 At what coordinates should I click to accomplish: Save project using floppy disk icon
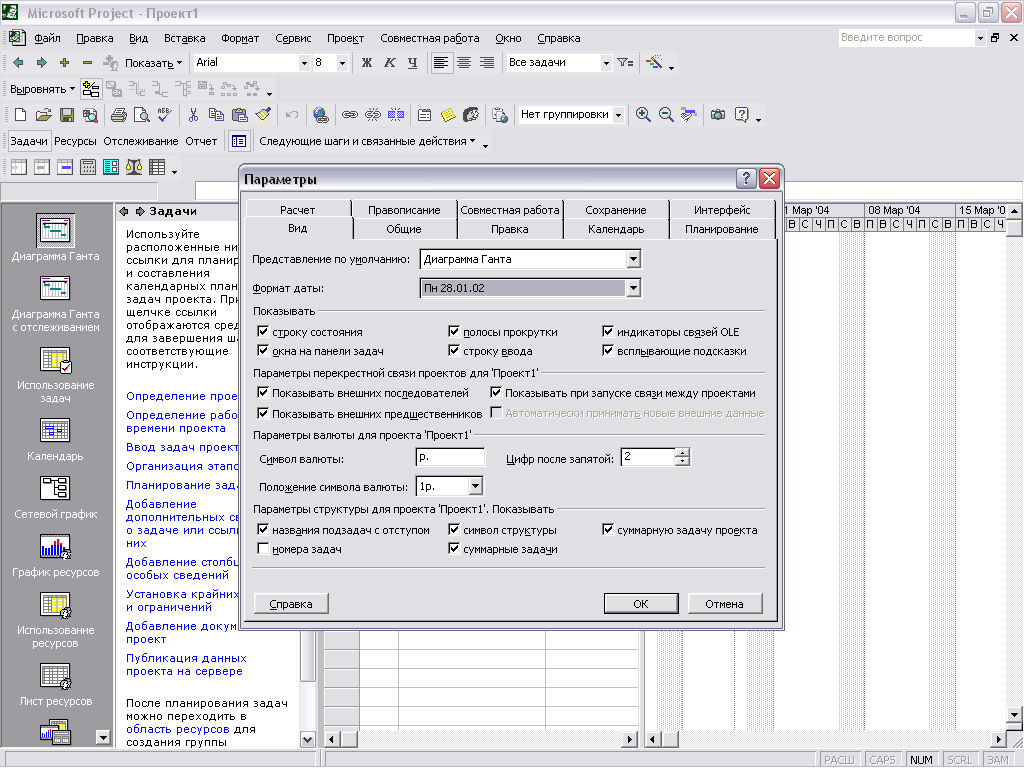click(x=67, y=115)
